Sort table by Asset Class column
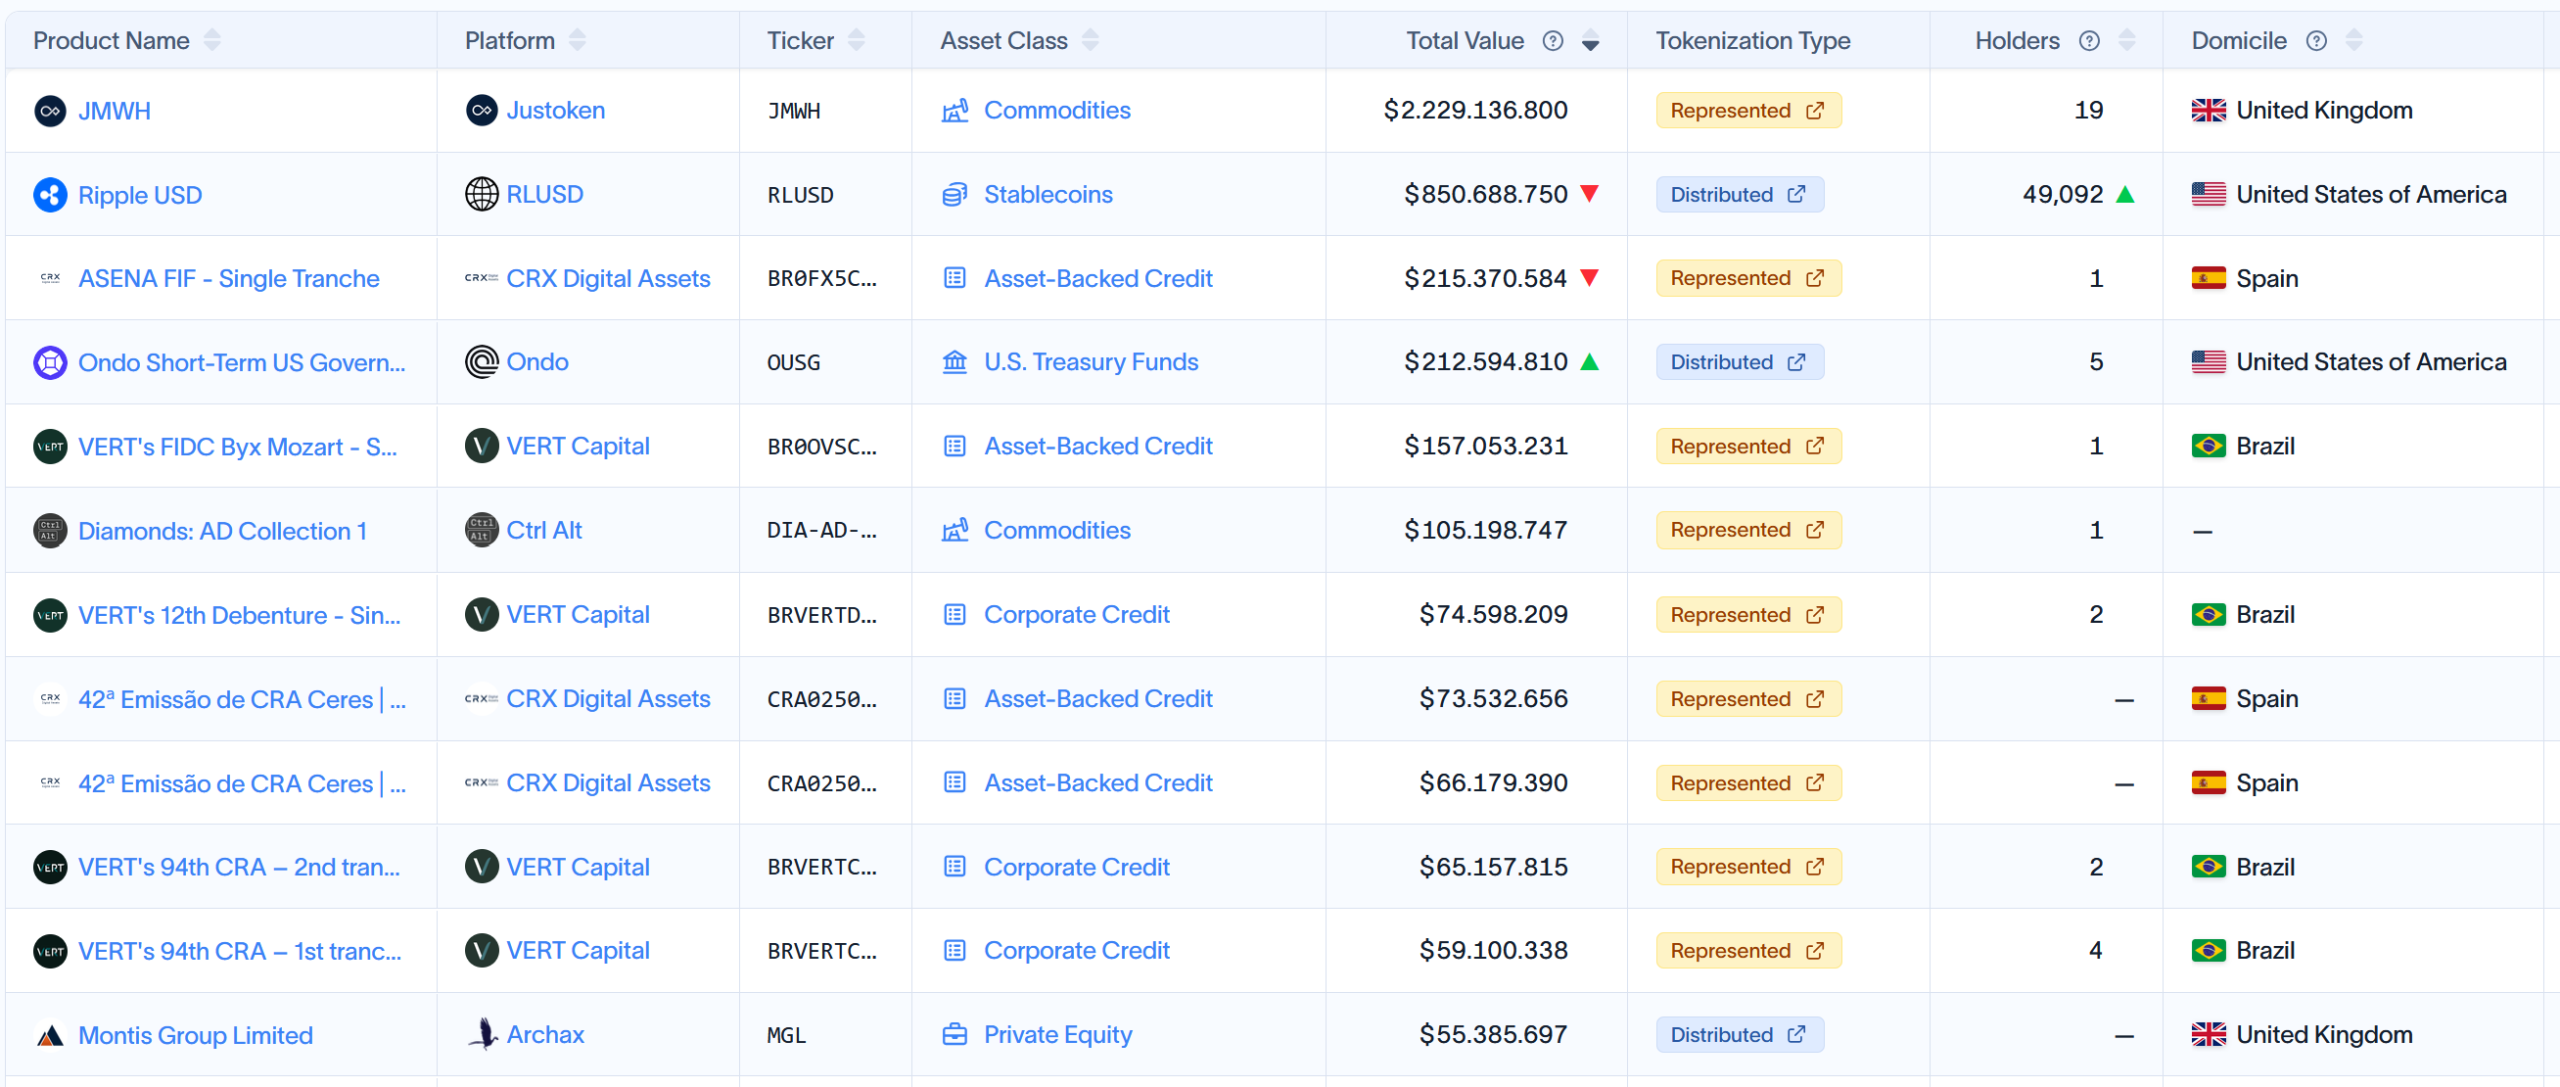This screenshot has height=1087, width=2560. pos(1090,41)
